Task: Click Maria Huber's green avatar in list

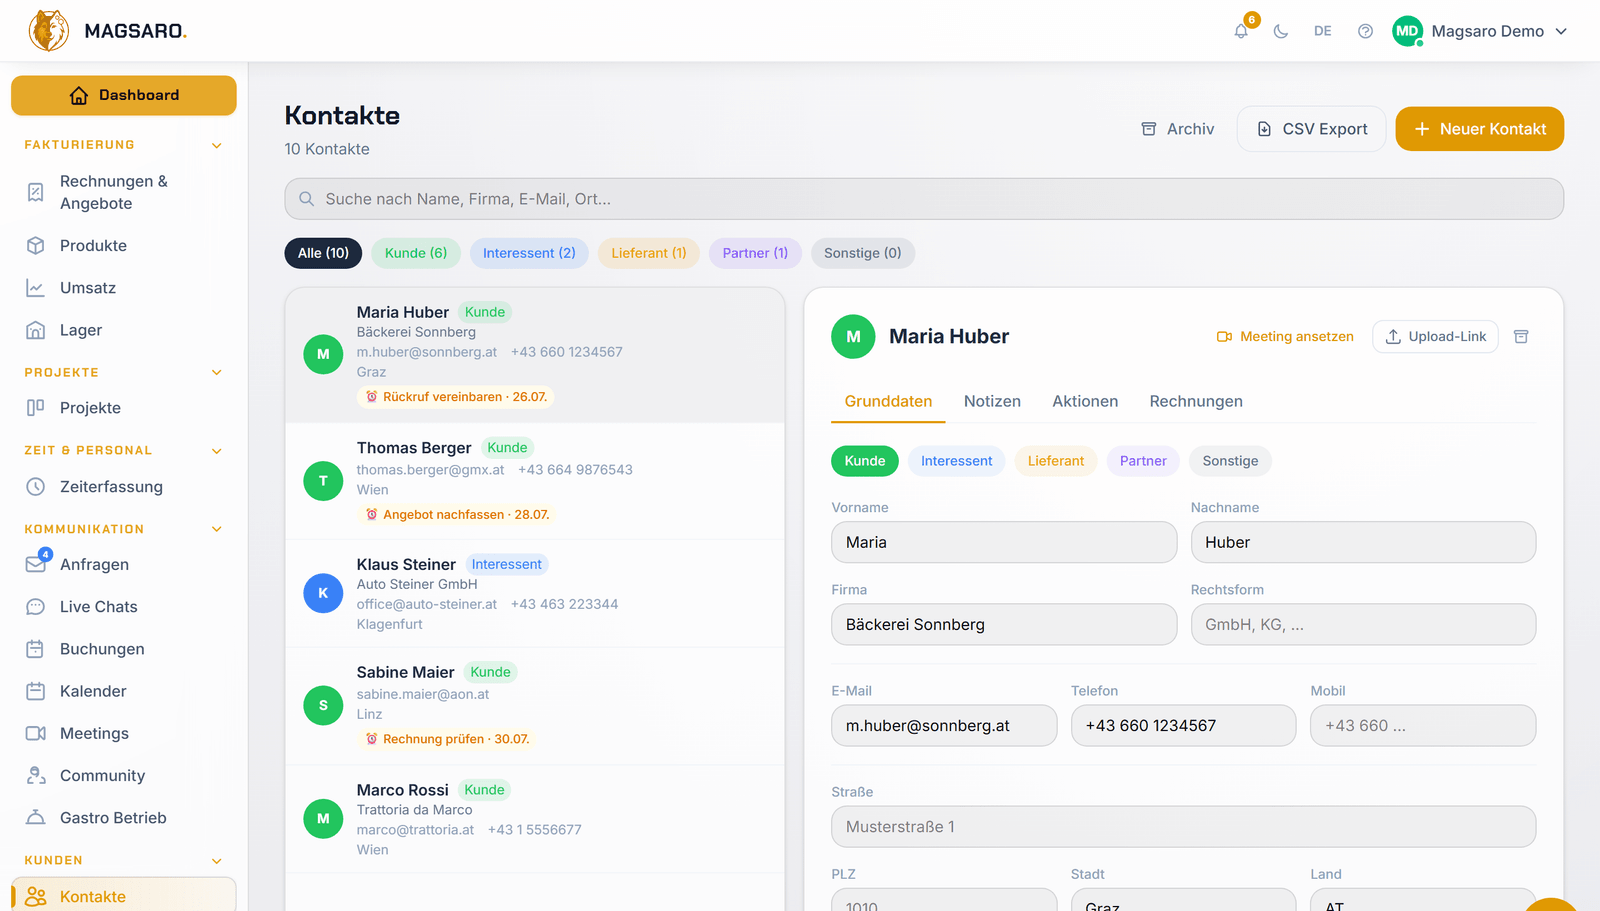Action: tap(323, 354)
